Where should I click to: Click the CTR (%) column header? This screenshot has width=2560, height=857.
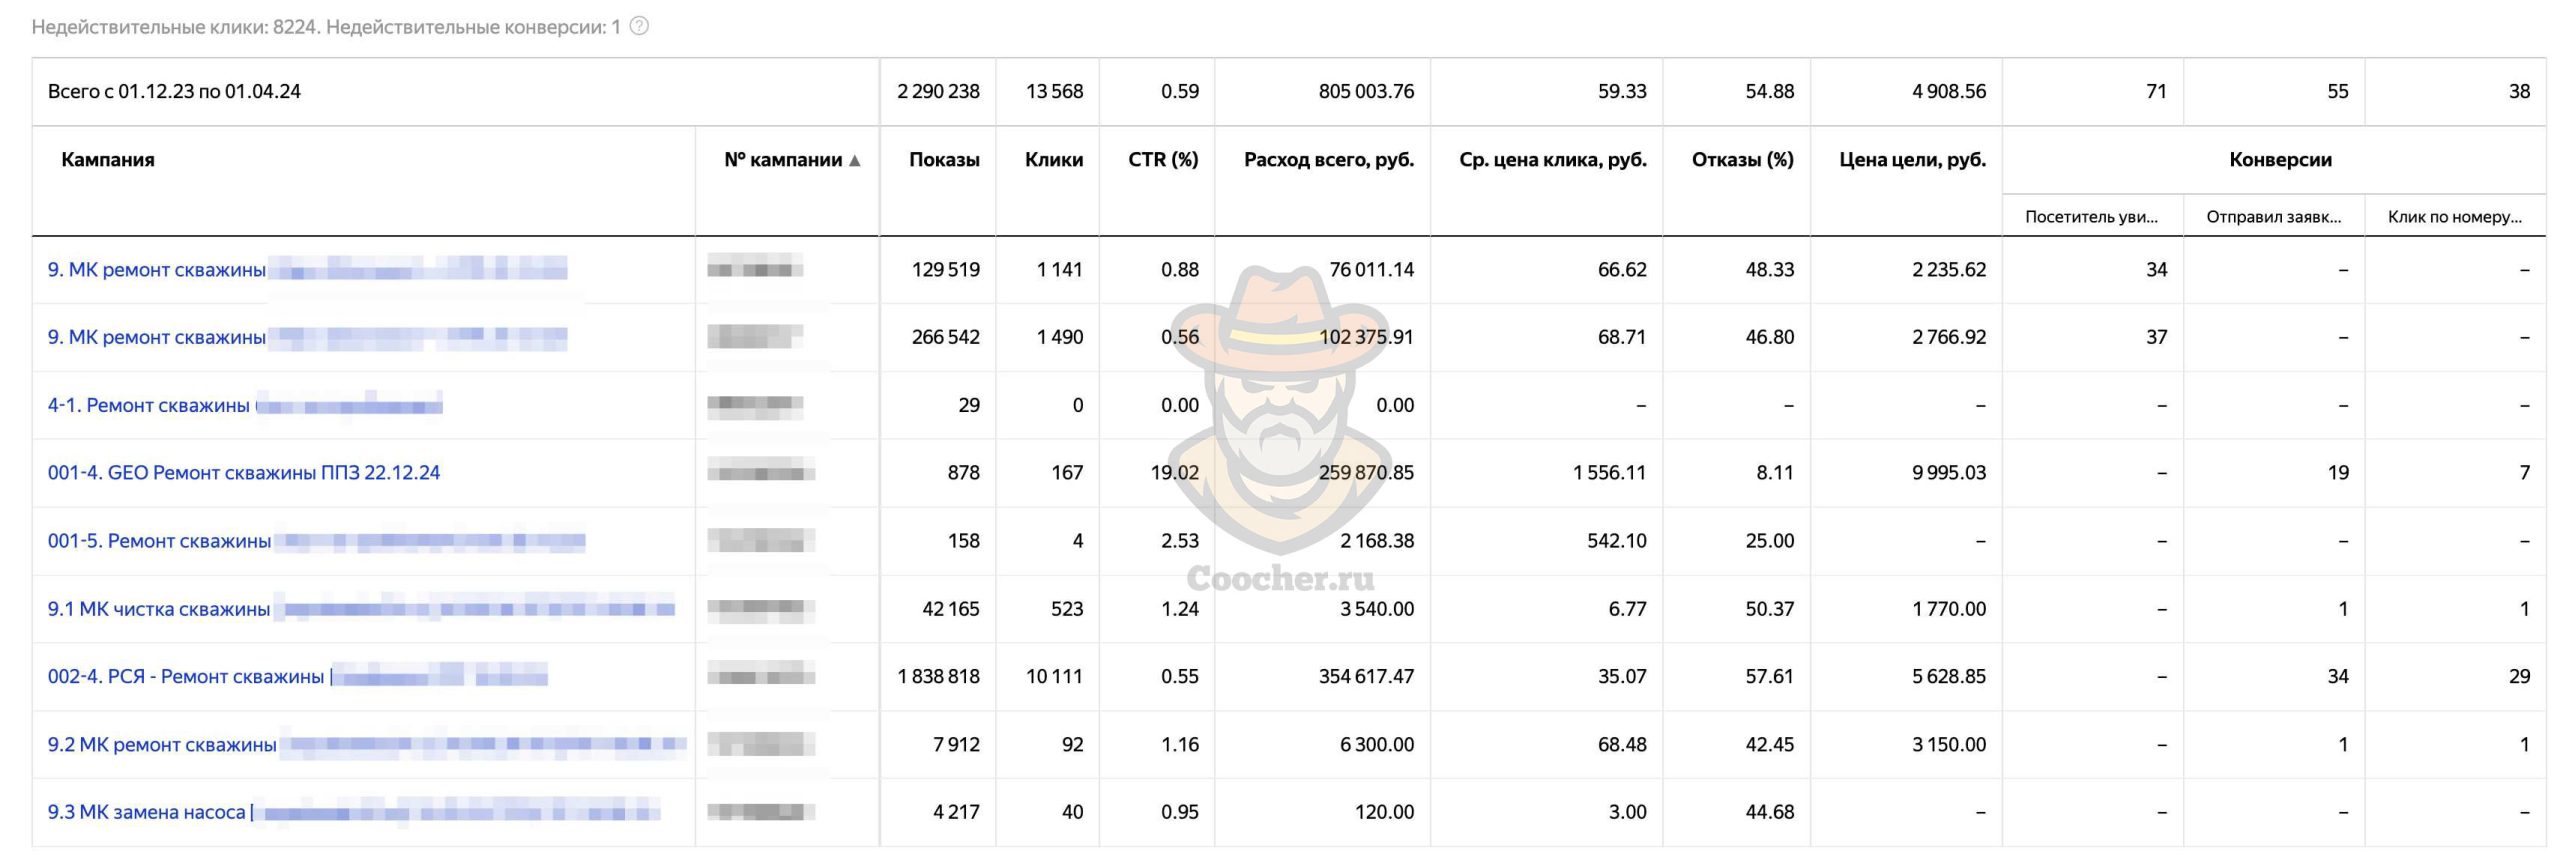(1162, 160)
